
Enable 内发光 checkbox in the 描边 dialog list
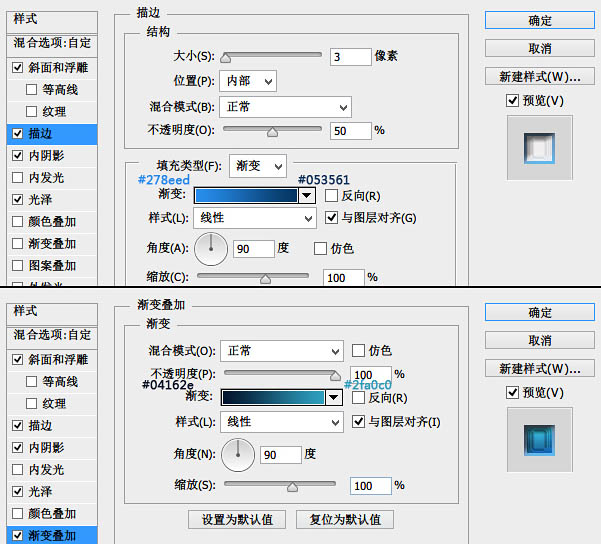coord(17,177)
